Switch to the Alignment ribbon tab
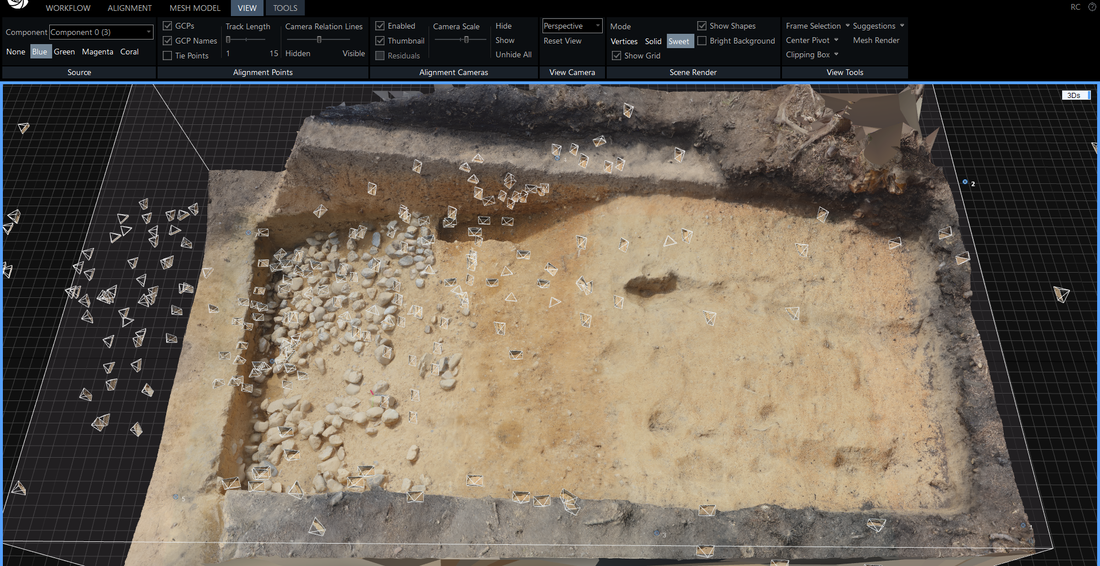1100x566 pixels. pos(129,8)
